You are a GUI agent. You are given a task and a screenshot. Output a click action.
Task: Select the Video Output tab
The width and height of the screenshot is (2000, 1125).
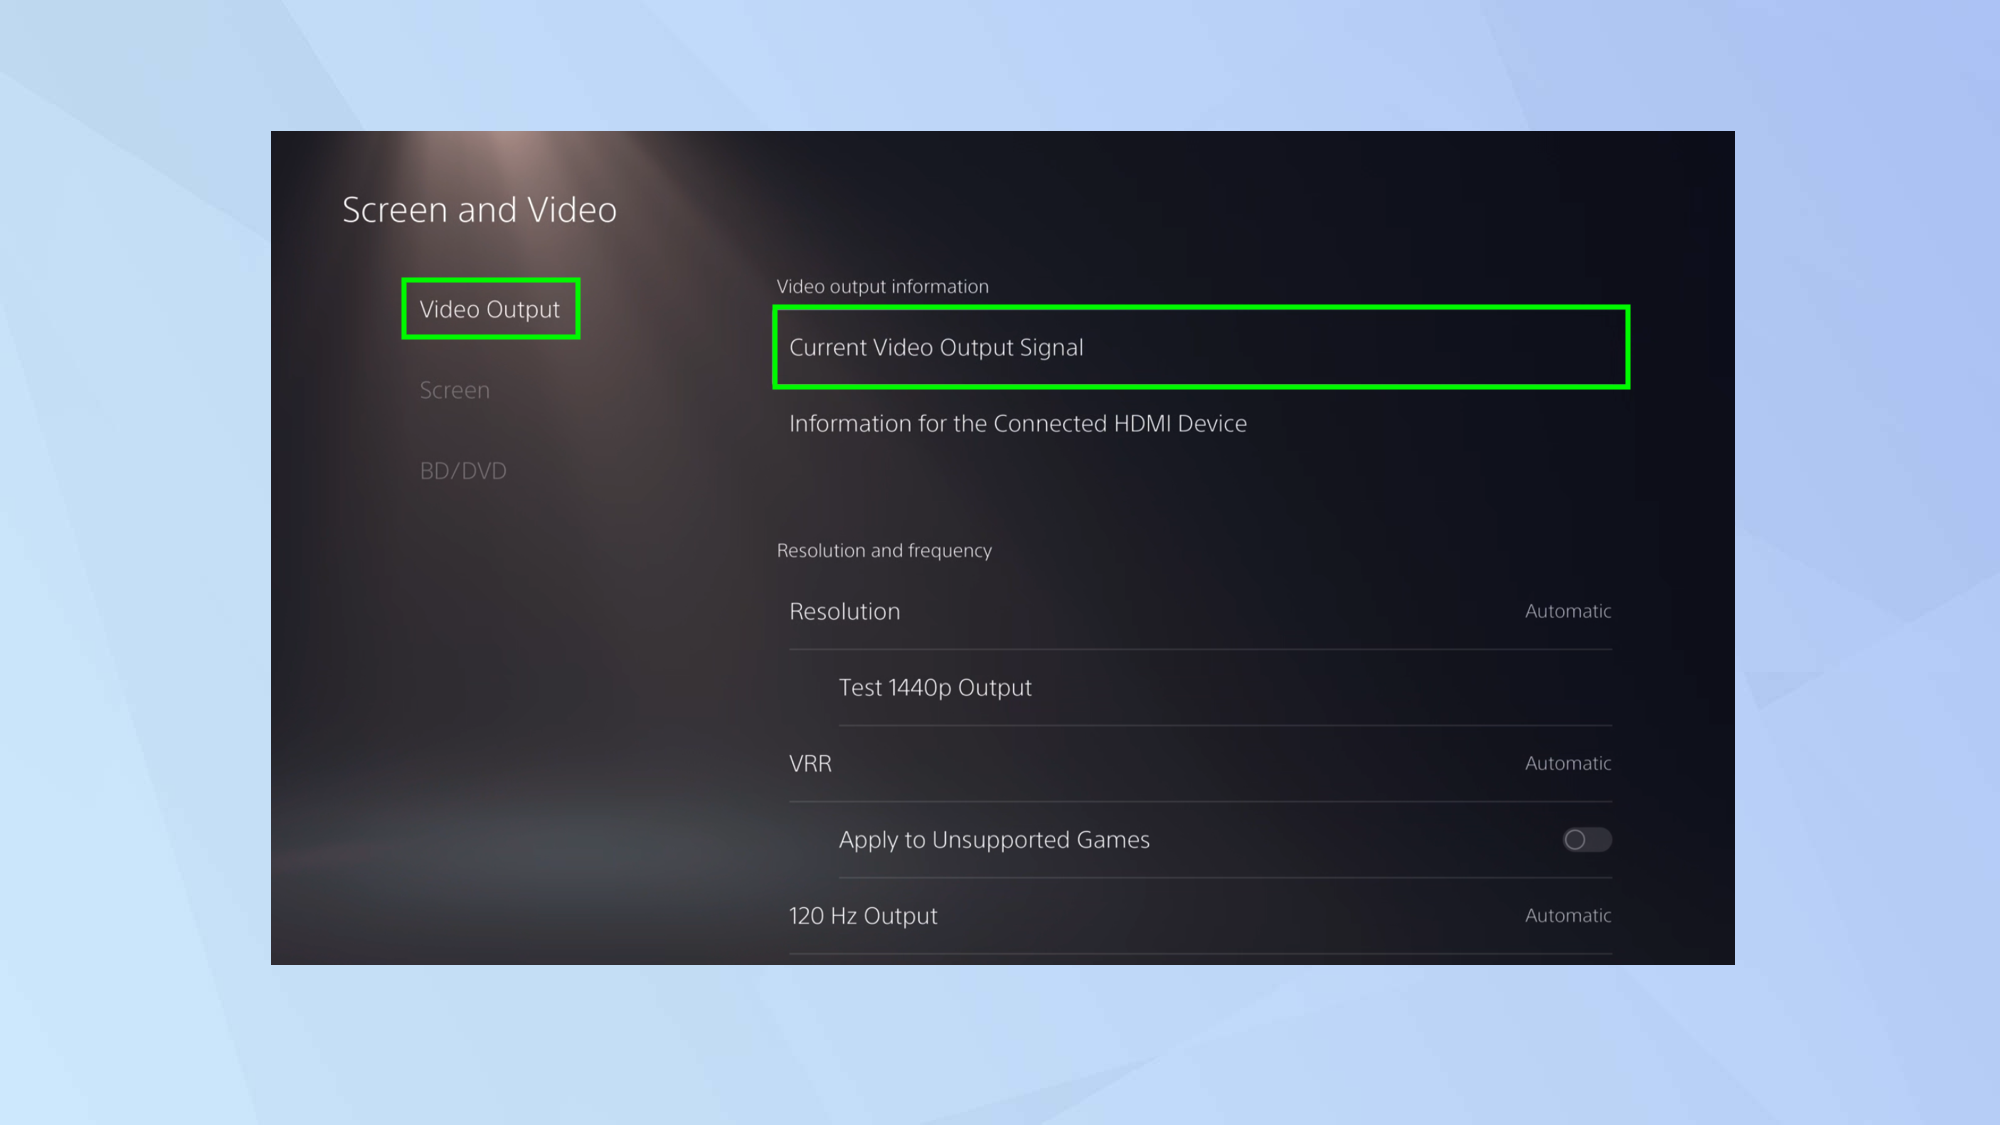tap(490, 309)
